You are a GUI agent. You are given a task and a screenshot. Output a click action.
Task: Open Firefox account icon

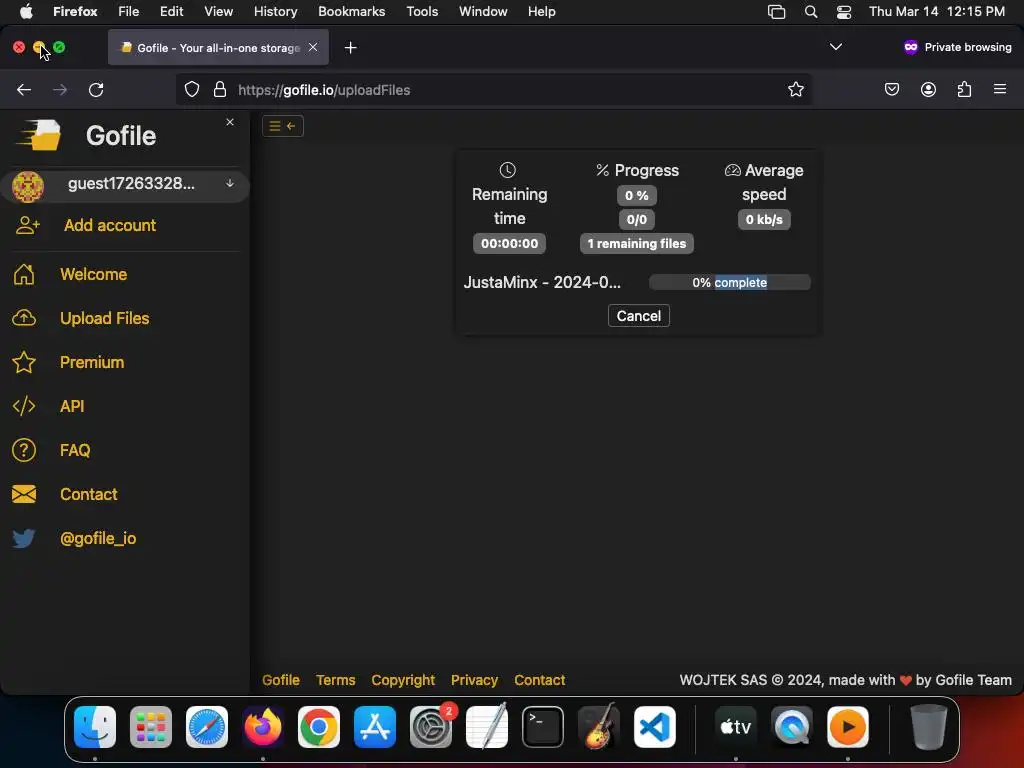point(928,89)
